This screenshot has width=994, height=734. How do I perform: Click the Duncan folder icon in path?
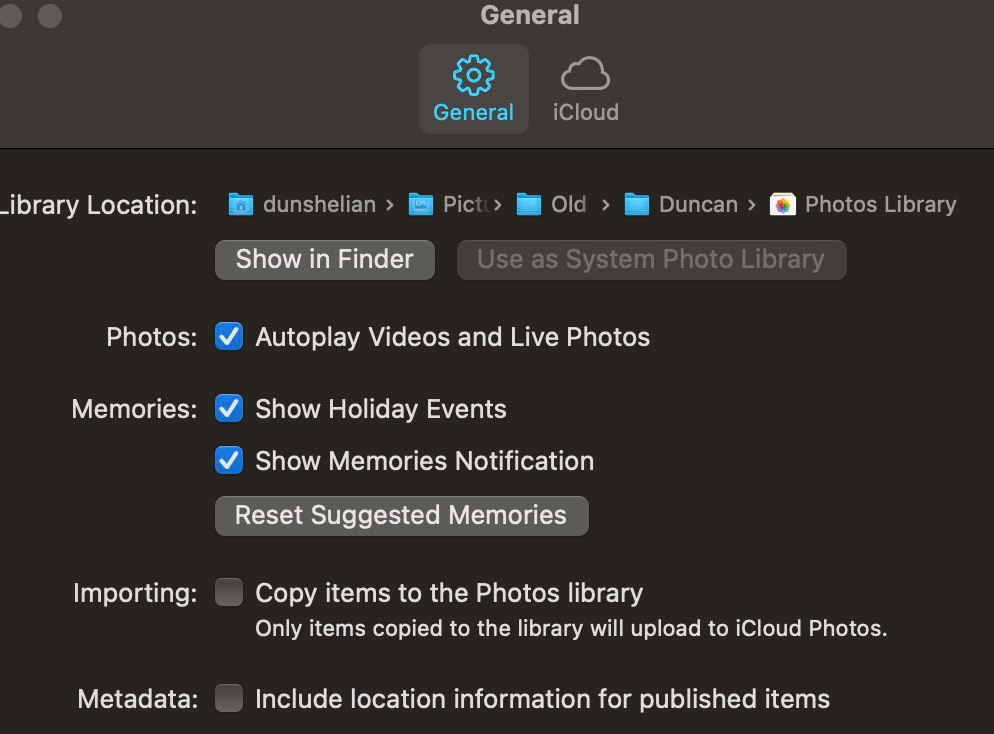tap(636, 205)
